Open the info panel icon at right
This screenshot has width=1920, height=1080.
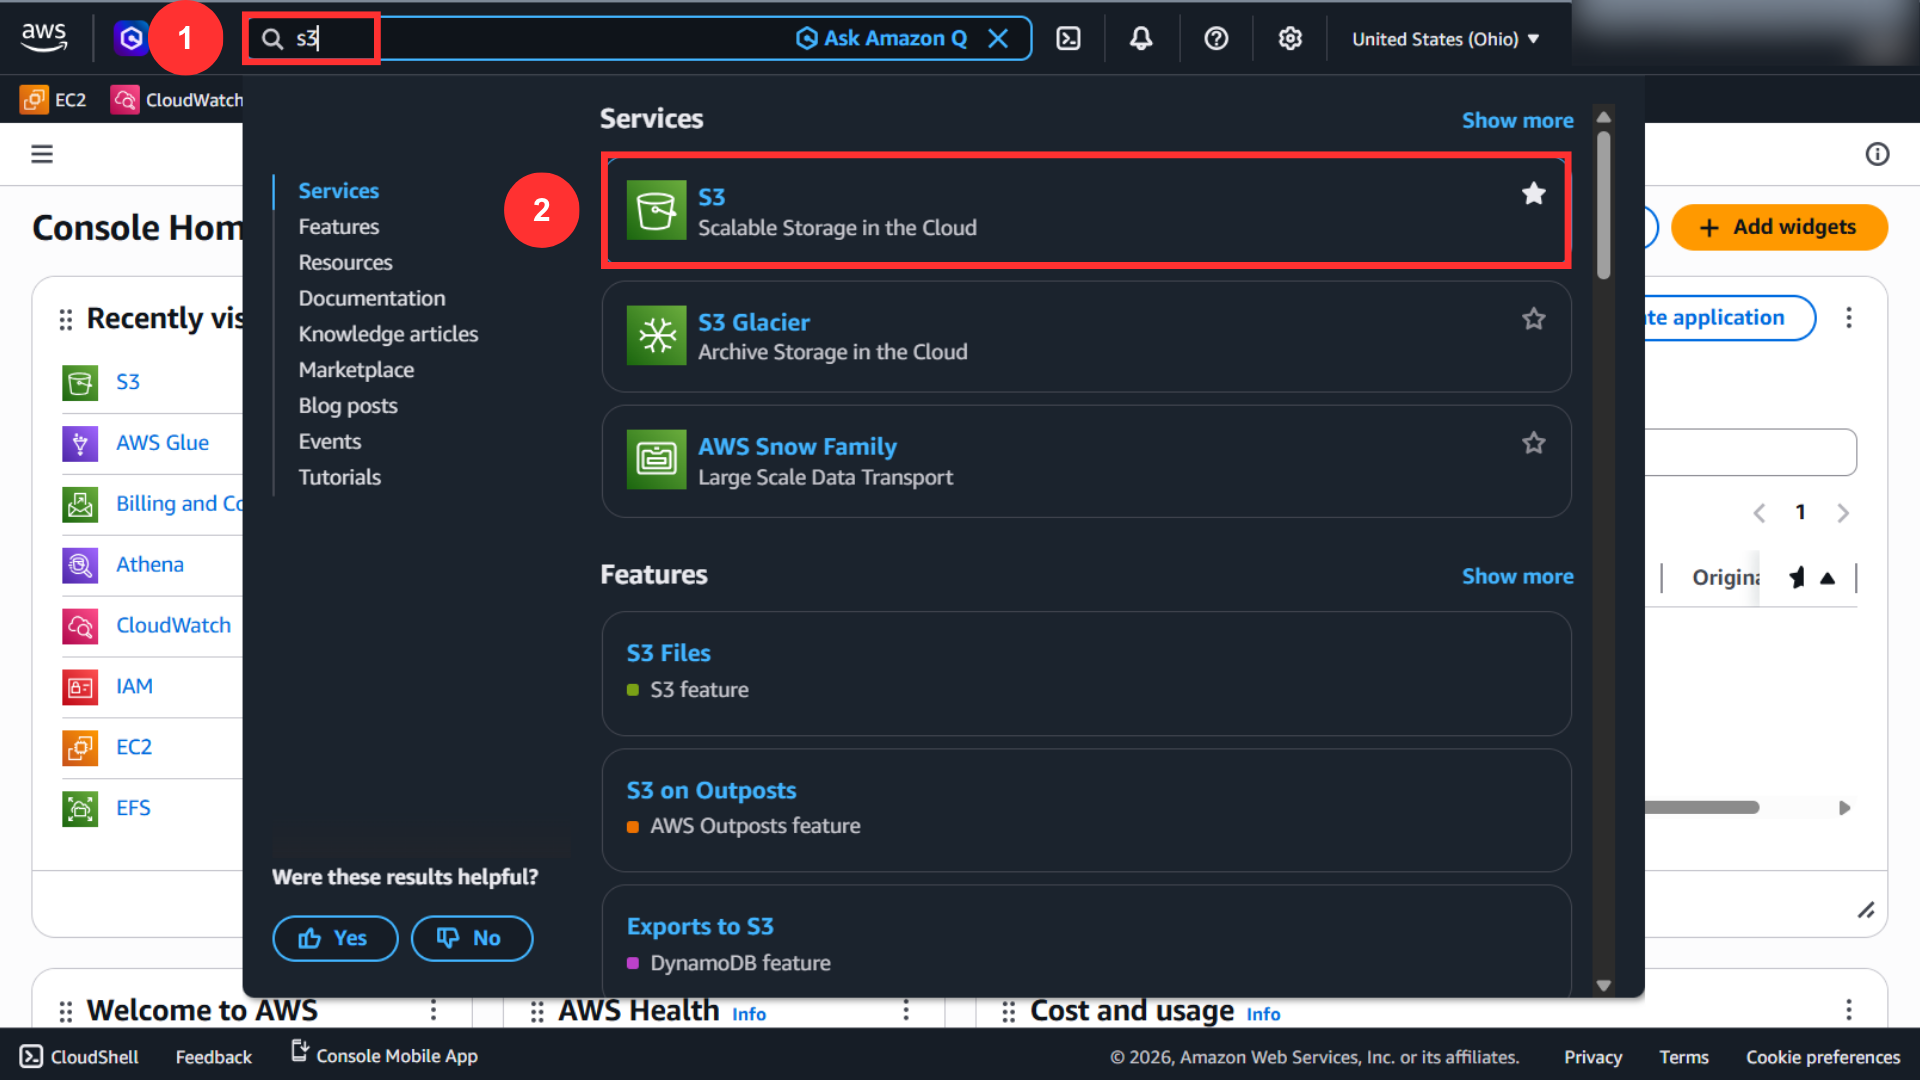(1877, 154)
